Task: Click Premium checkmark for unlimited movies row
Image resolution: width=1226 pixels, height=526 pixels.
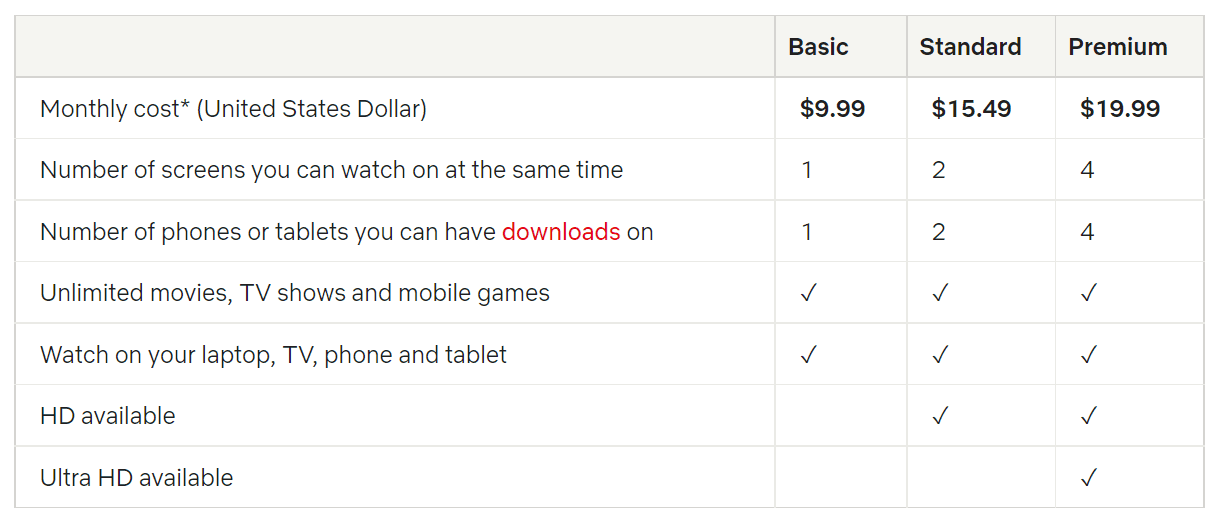Action: [1089, 293]
